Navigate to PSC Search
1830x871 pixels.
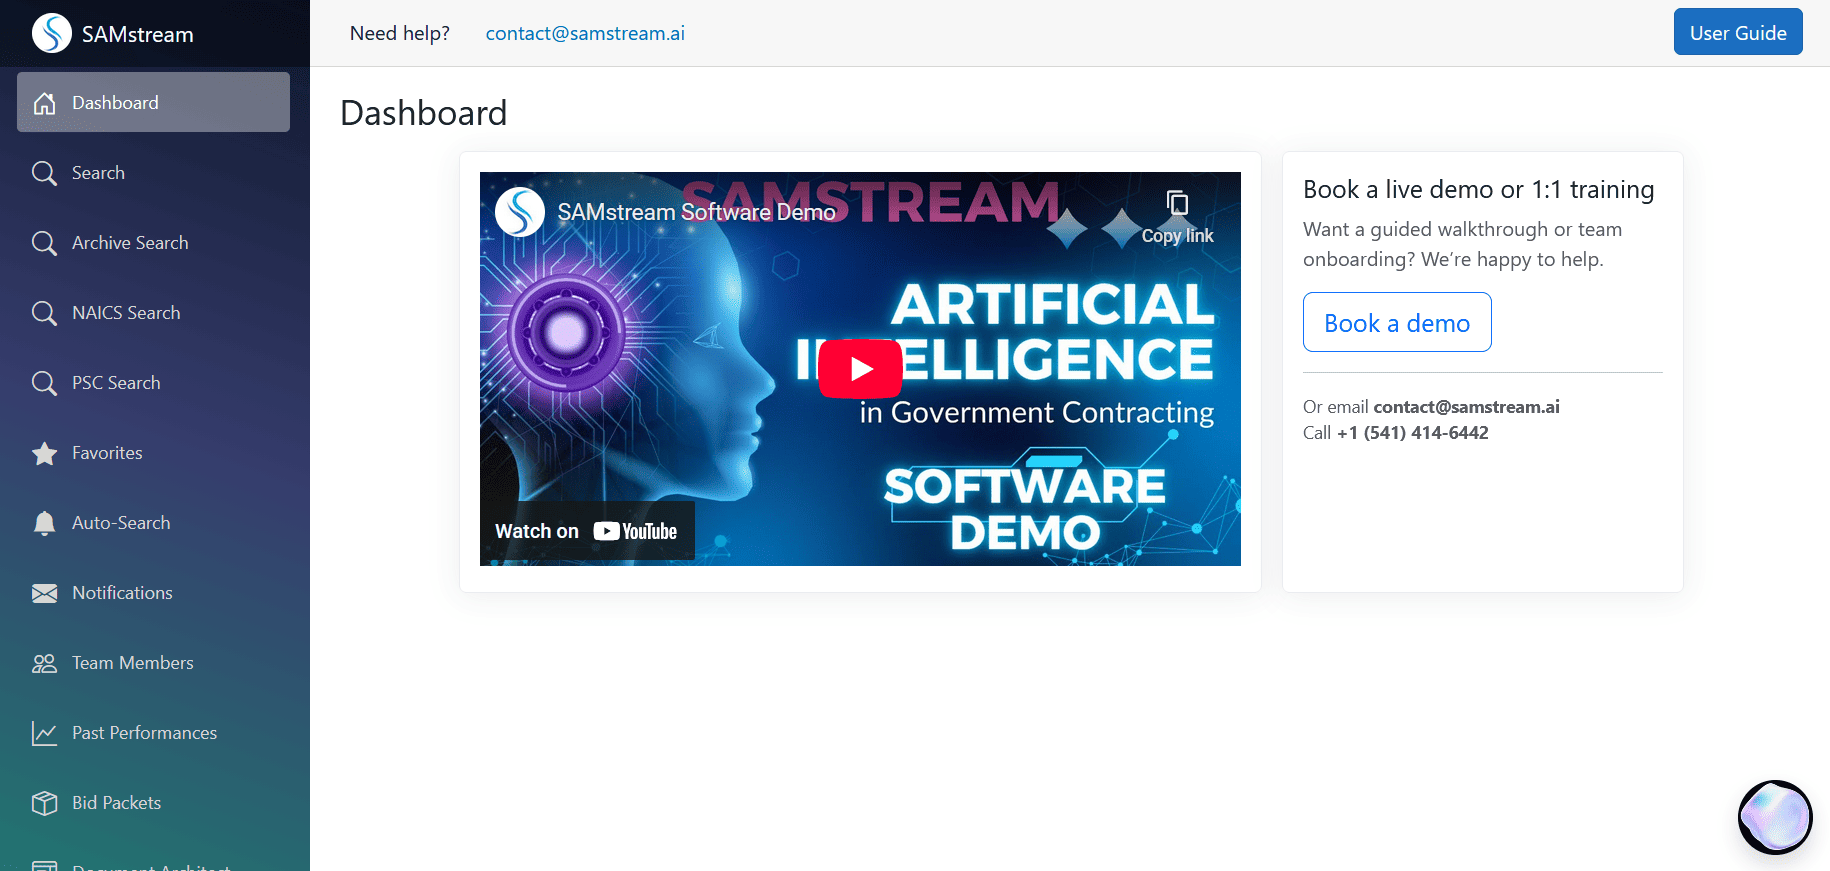tap(116, 383)
